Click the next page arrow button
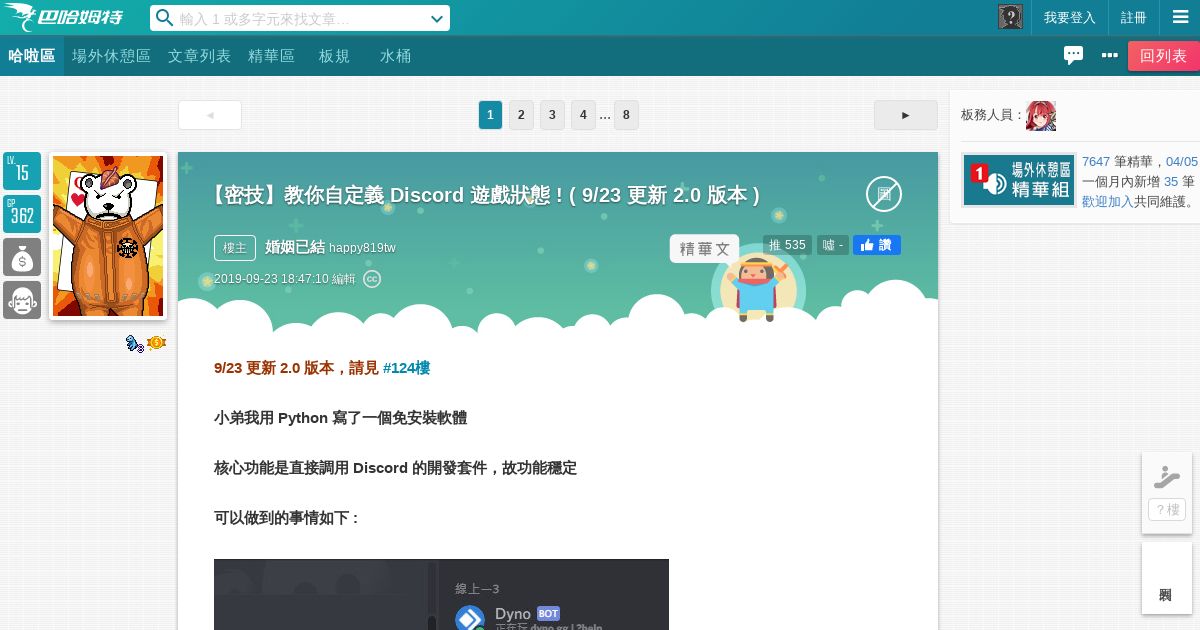Screen dimensions: 1200x630 click(906, 115)
